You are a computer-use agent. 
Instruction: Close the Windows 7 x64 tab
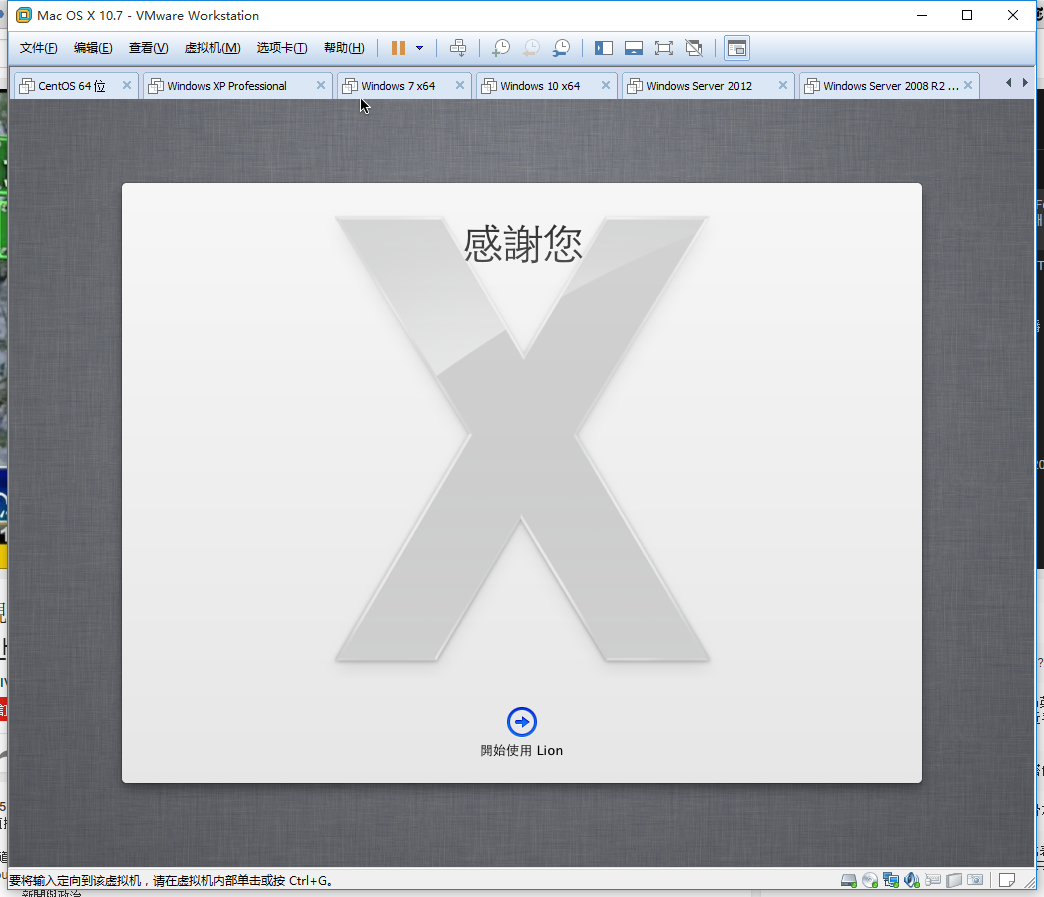coord(460,85)
